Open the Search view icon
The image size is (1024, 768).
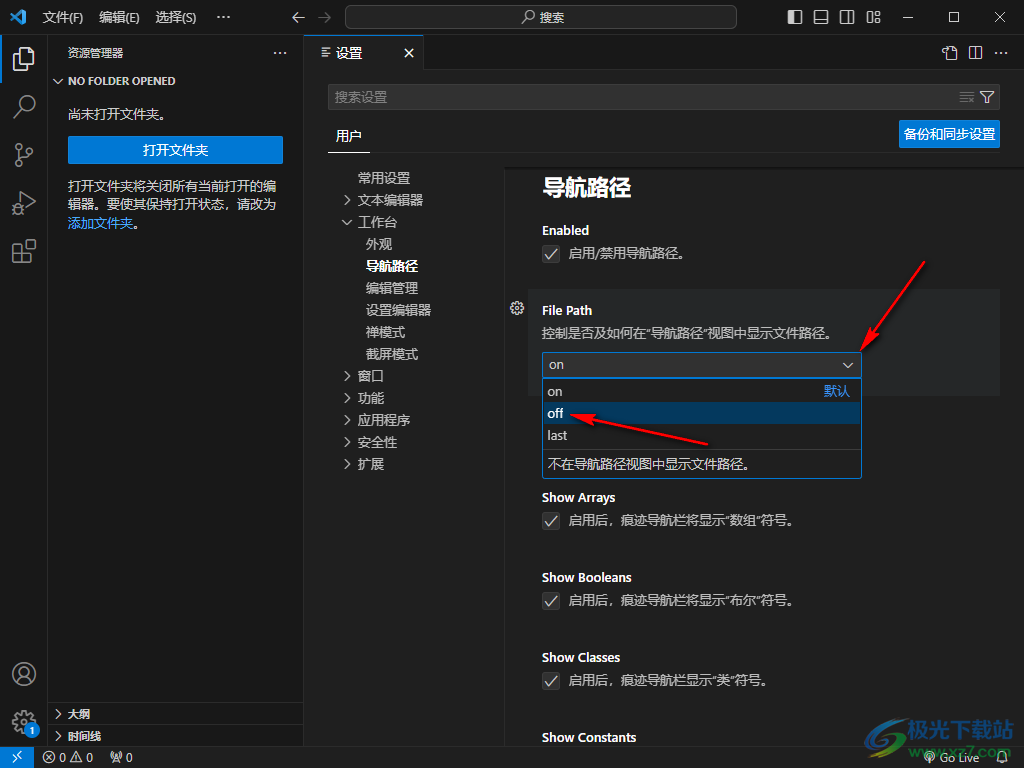(24, 106)
